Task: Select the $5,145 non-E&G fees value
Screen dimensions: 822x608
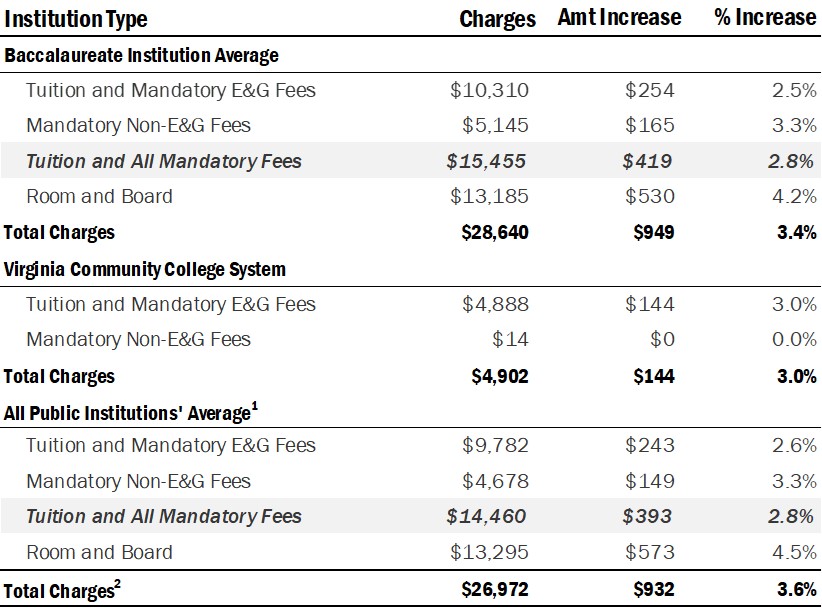Action: 495,126
